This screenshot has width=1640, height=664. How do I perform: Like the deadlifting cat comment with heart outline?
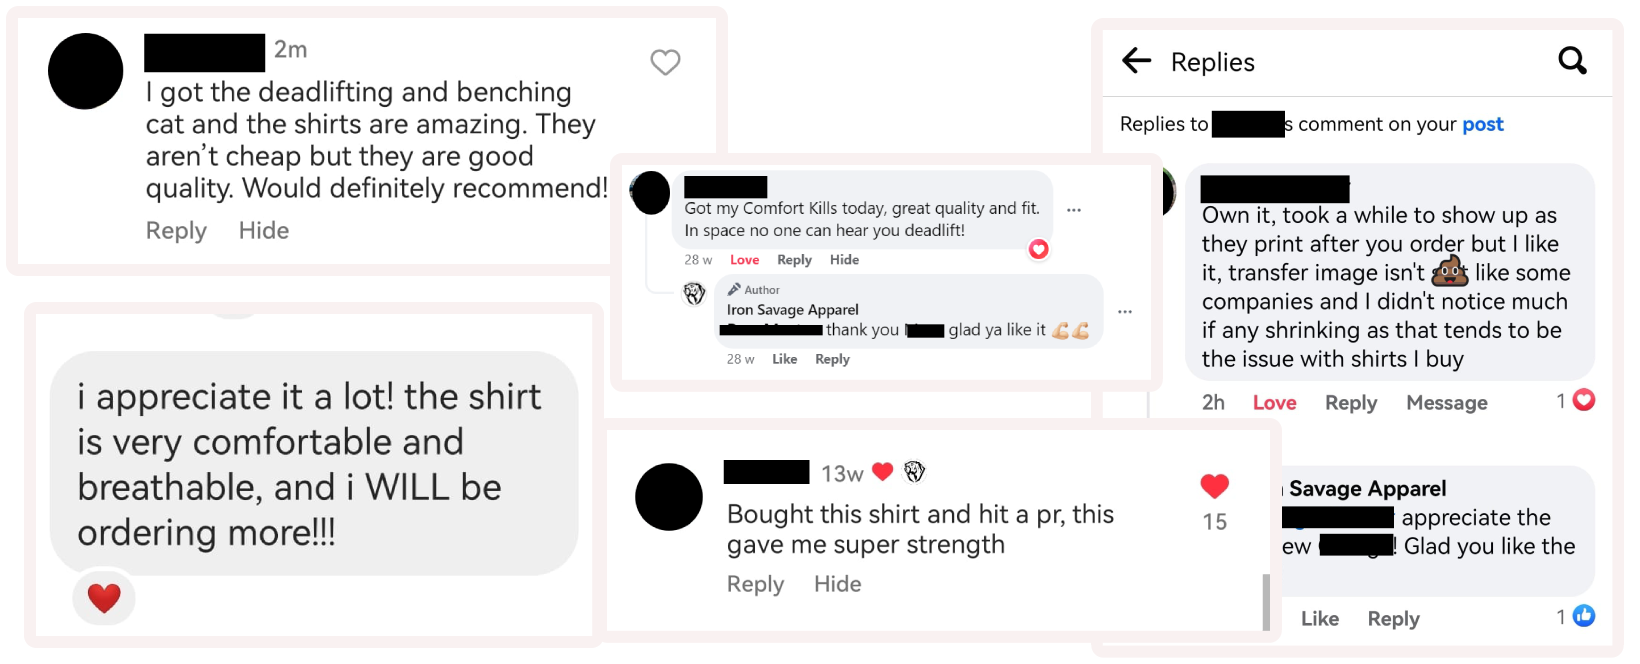click(665, 62)
